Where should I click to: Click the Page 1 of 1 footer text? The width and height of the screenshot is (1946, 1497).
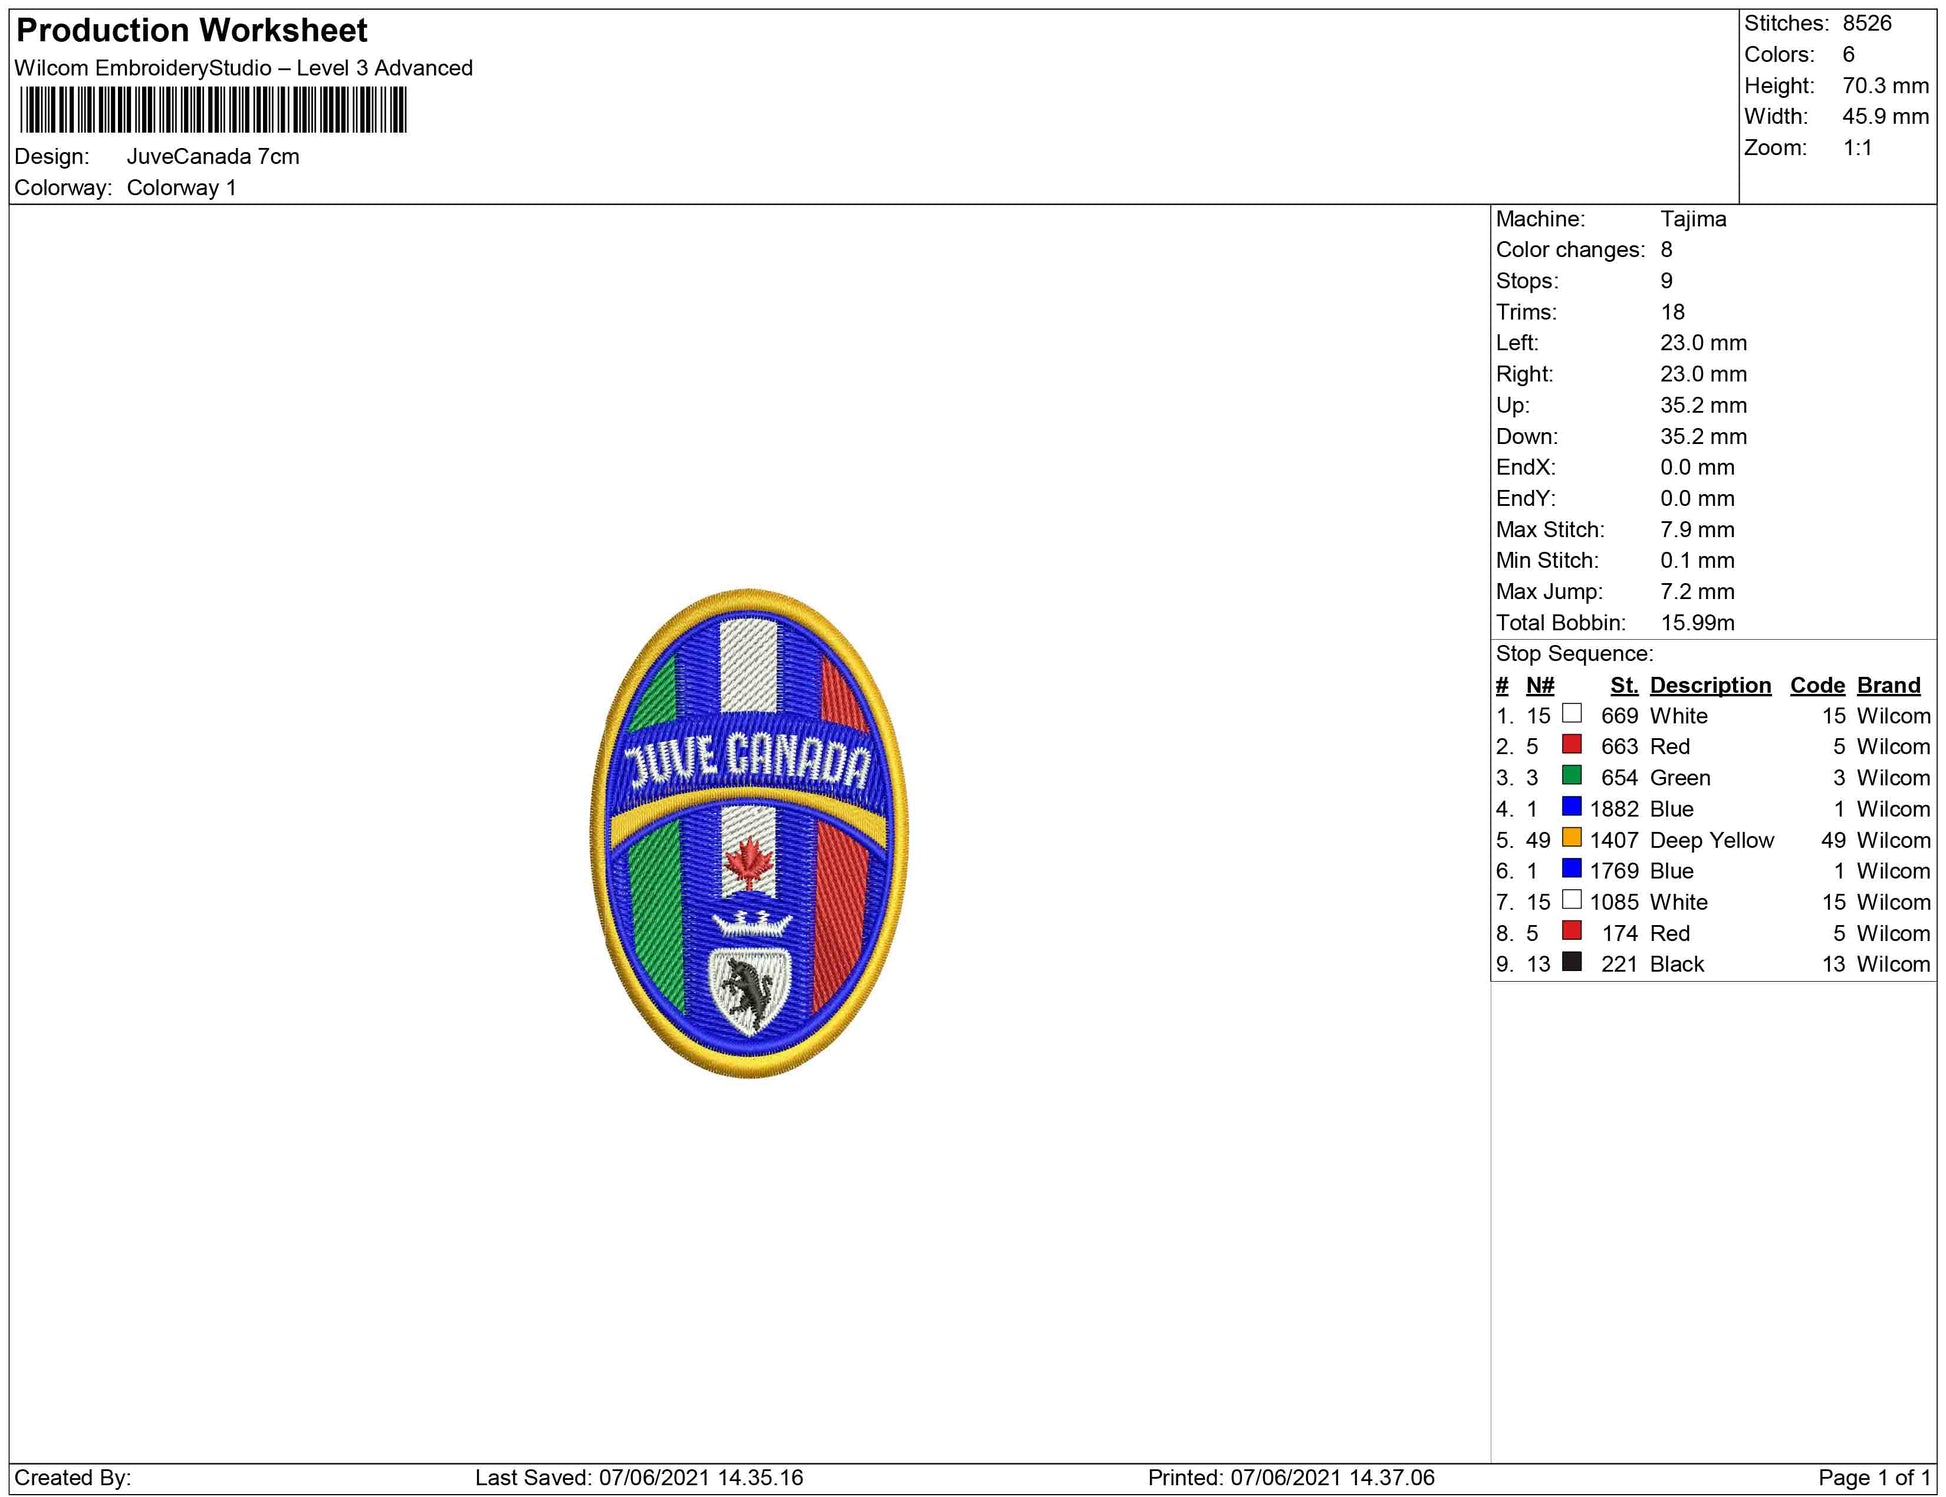point(1874,1477)
